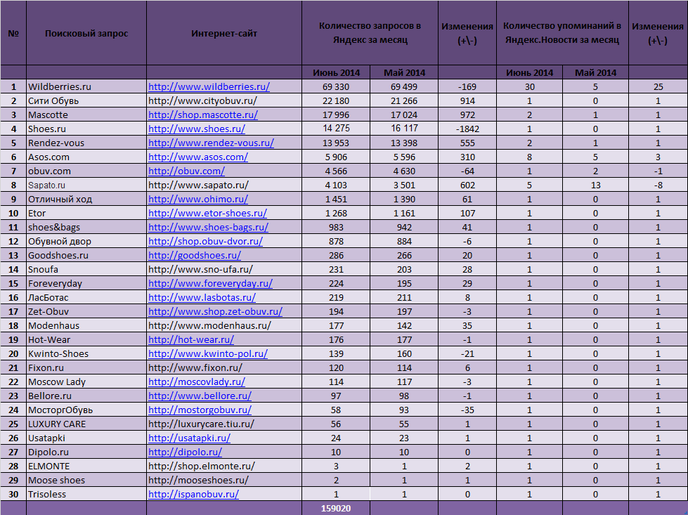Select the 'Mascotte' query cell
Screen dimensions: 688x515
click(x=86, y=114)
